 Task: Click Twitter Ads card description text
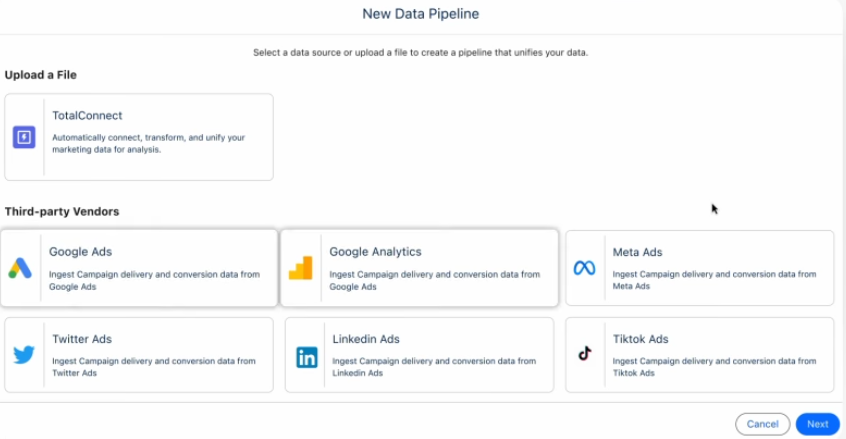pyautogui.click(x=154, y=367)
